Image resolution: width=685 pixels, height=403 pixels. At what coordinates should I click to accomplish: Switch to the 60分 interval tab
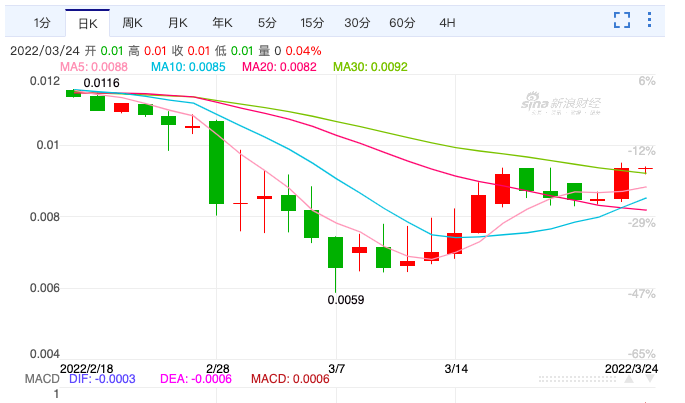403,22
